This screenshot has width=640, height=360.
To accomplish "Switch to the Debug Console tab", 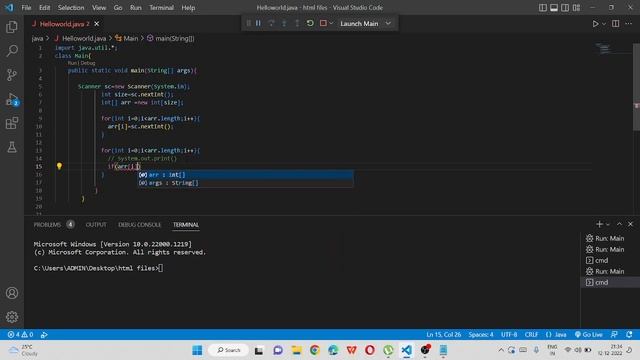I will (x=140, y=224).
